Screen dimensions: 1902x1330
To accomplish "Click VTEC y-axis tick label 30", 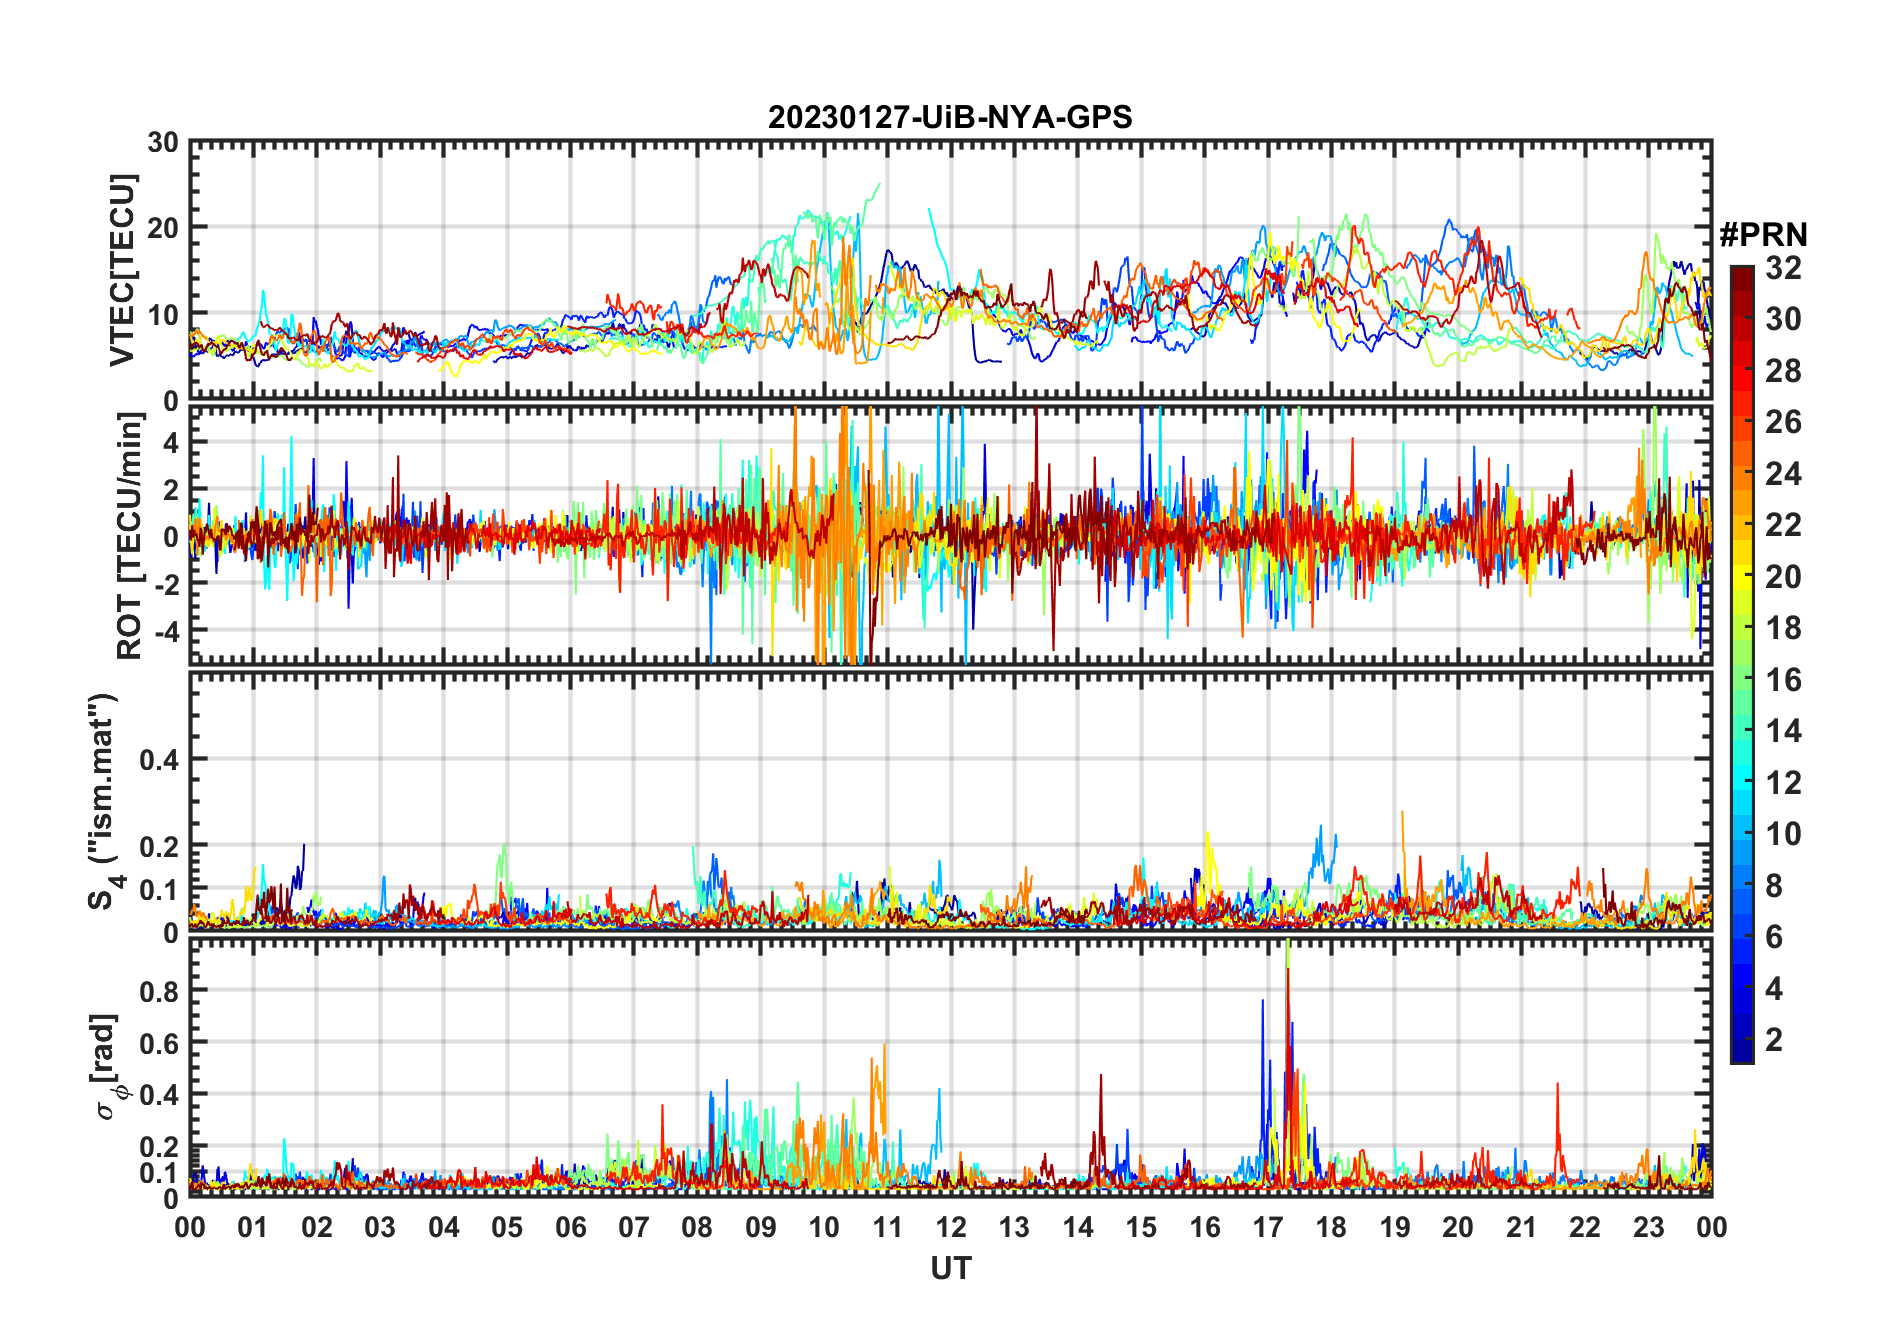I will pyautogui.click(x=163, y=143).
